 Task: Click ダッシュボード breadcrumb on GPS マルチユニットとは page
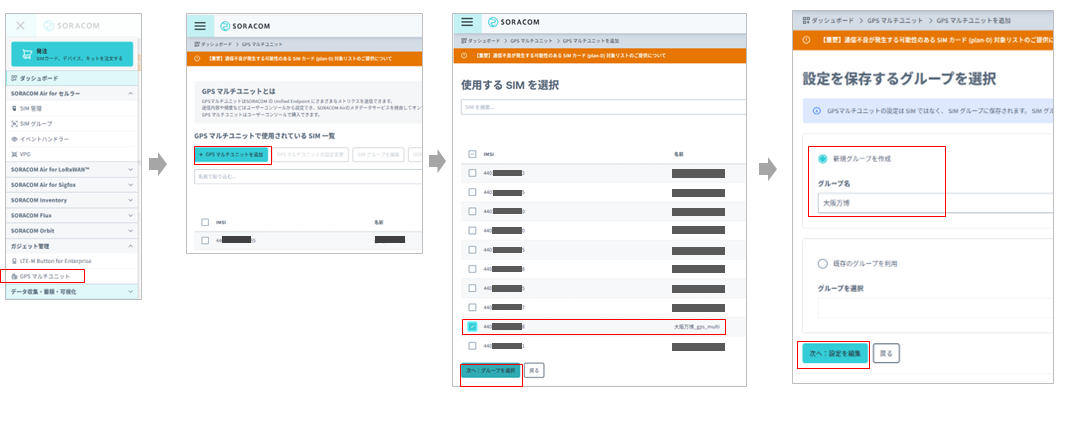coord(214,44)
